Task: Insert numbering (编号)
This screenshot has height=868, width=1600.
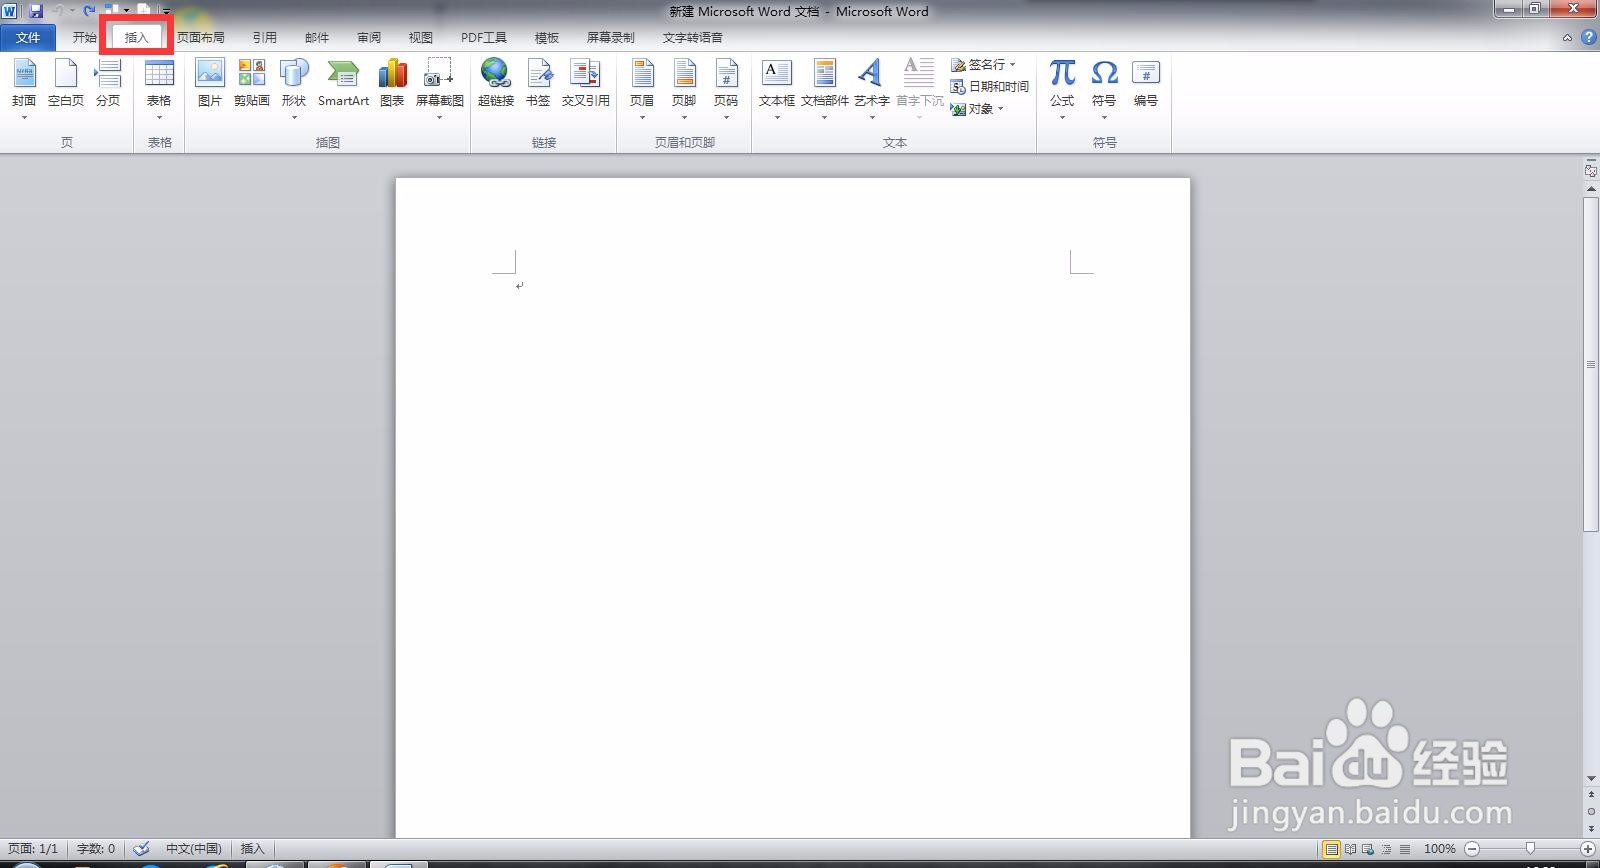Action: click(1146, 84)
